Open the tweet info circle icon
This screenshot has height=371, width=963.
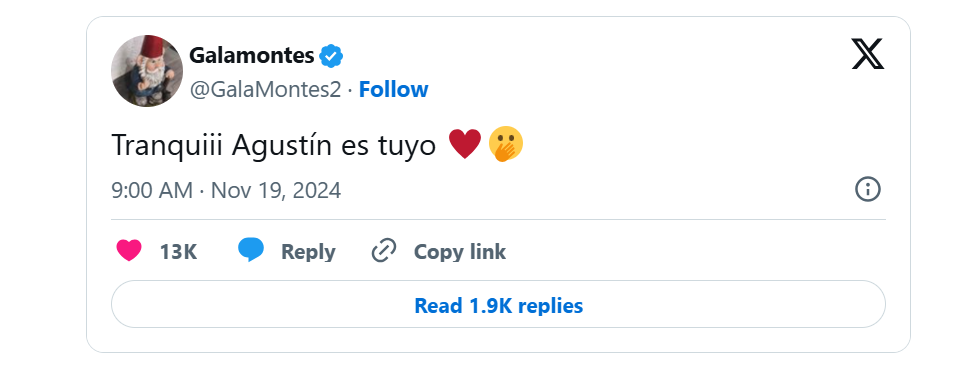[x=868, y=189]
